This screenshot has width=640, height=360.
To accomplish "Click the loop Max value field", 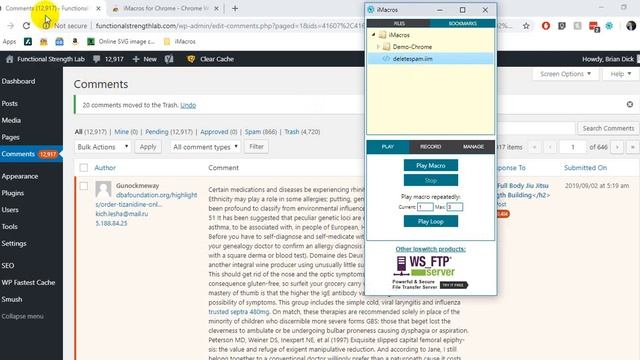I will (454, 207).
